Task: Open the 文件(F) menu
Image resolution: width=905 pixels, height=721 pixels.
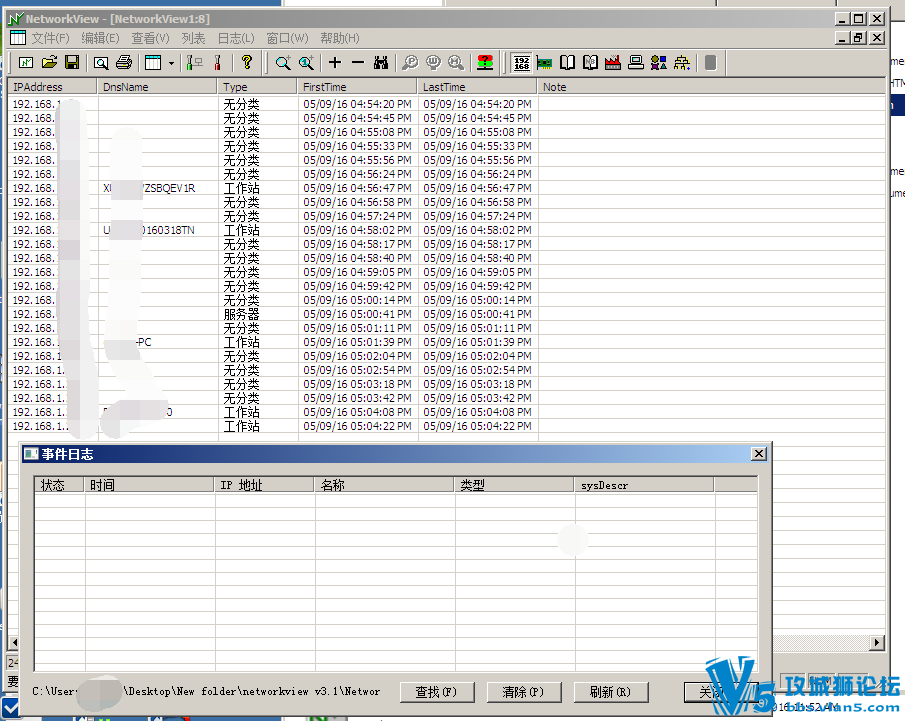Action: coord(50,38)
